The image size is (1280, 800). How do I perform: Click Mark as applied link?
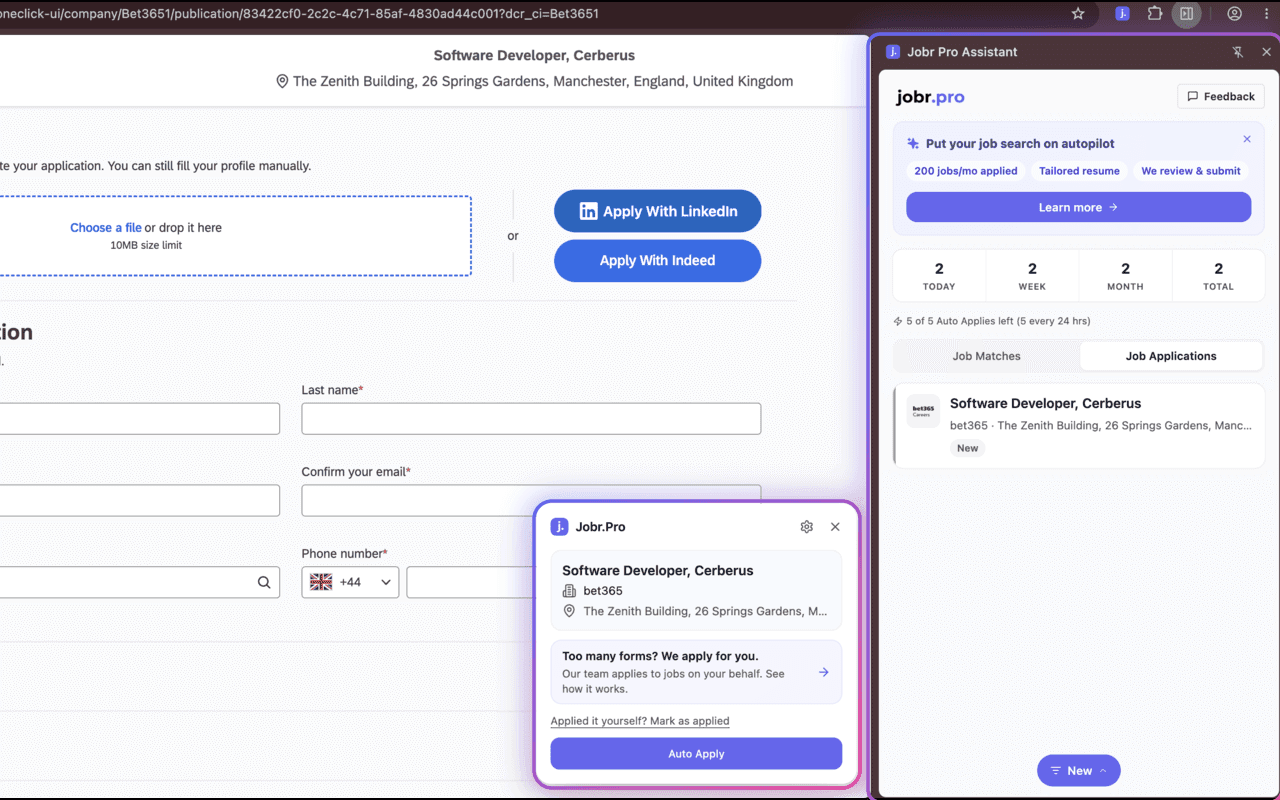(640, 721)
